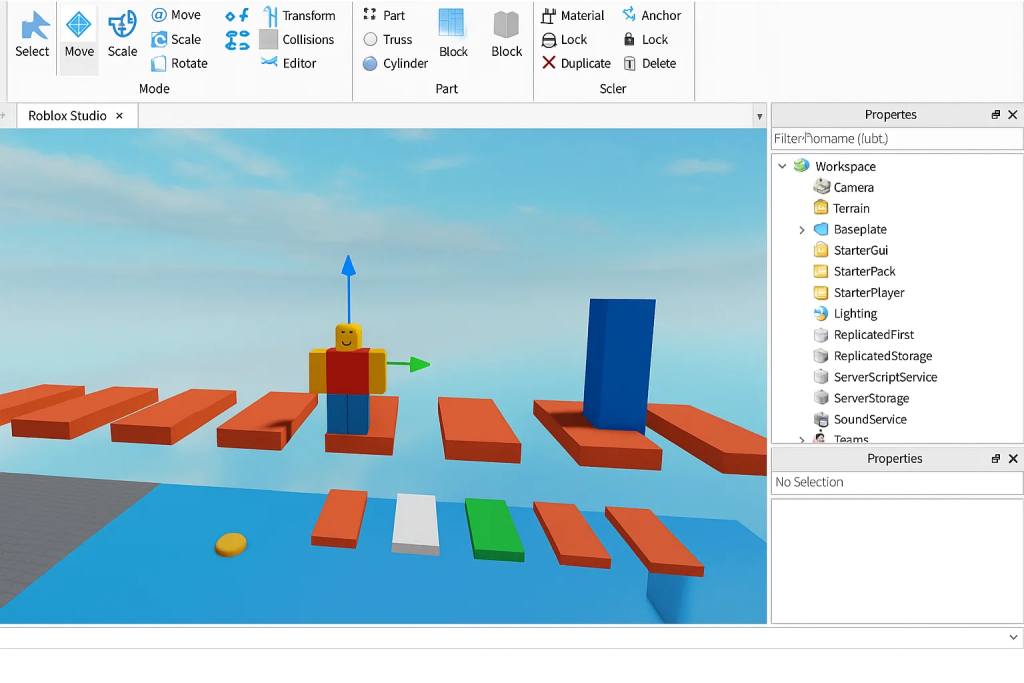1024x683 pixels.
Task: Click the padlock Lock option below Anchor
Action: pos(645,39)
